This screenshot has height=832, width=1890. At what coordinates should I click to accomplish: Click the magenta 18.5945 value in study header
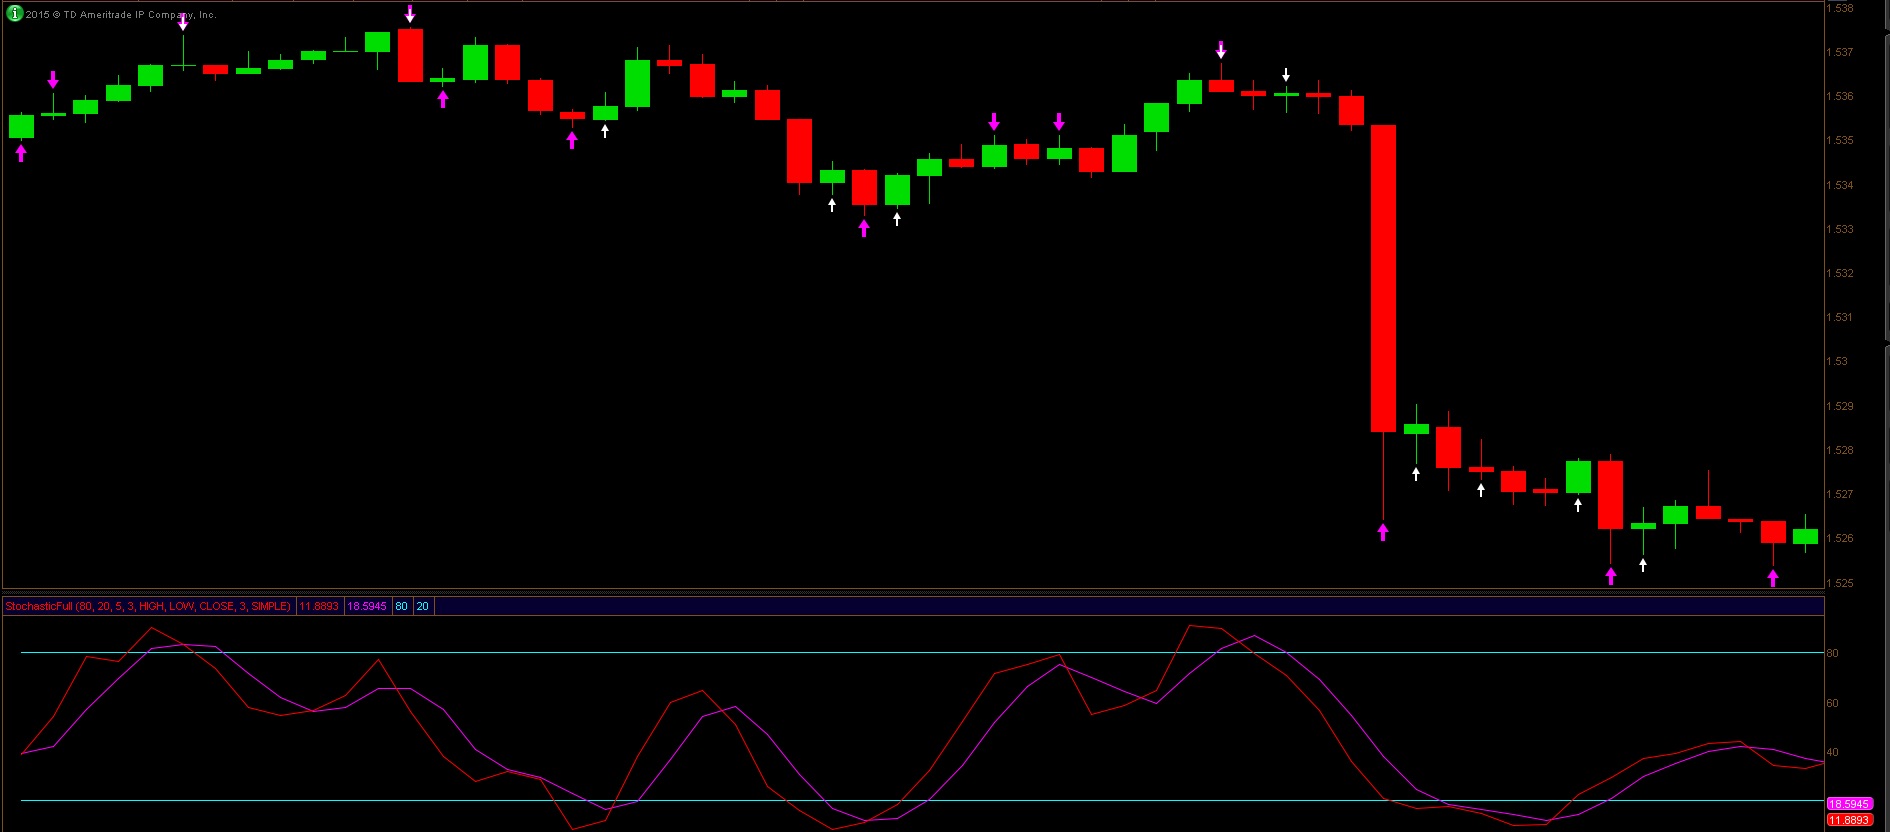click(x=367, y=606)
